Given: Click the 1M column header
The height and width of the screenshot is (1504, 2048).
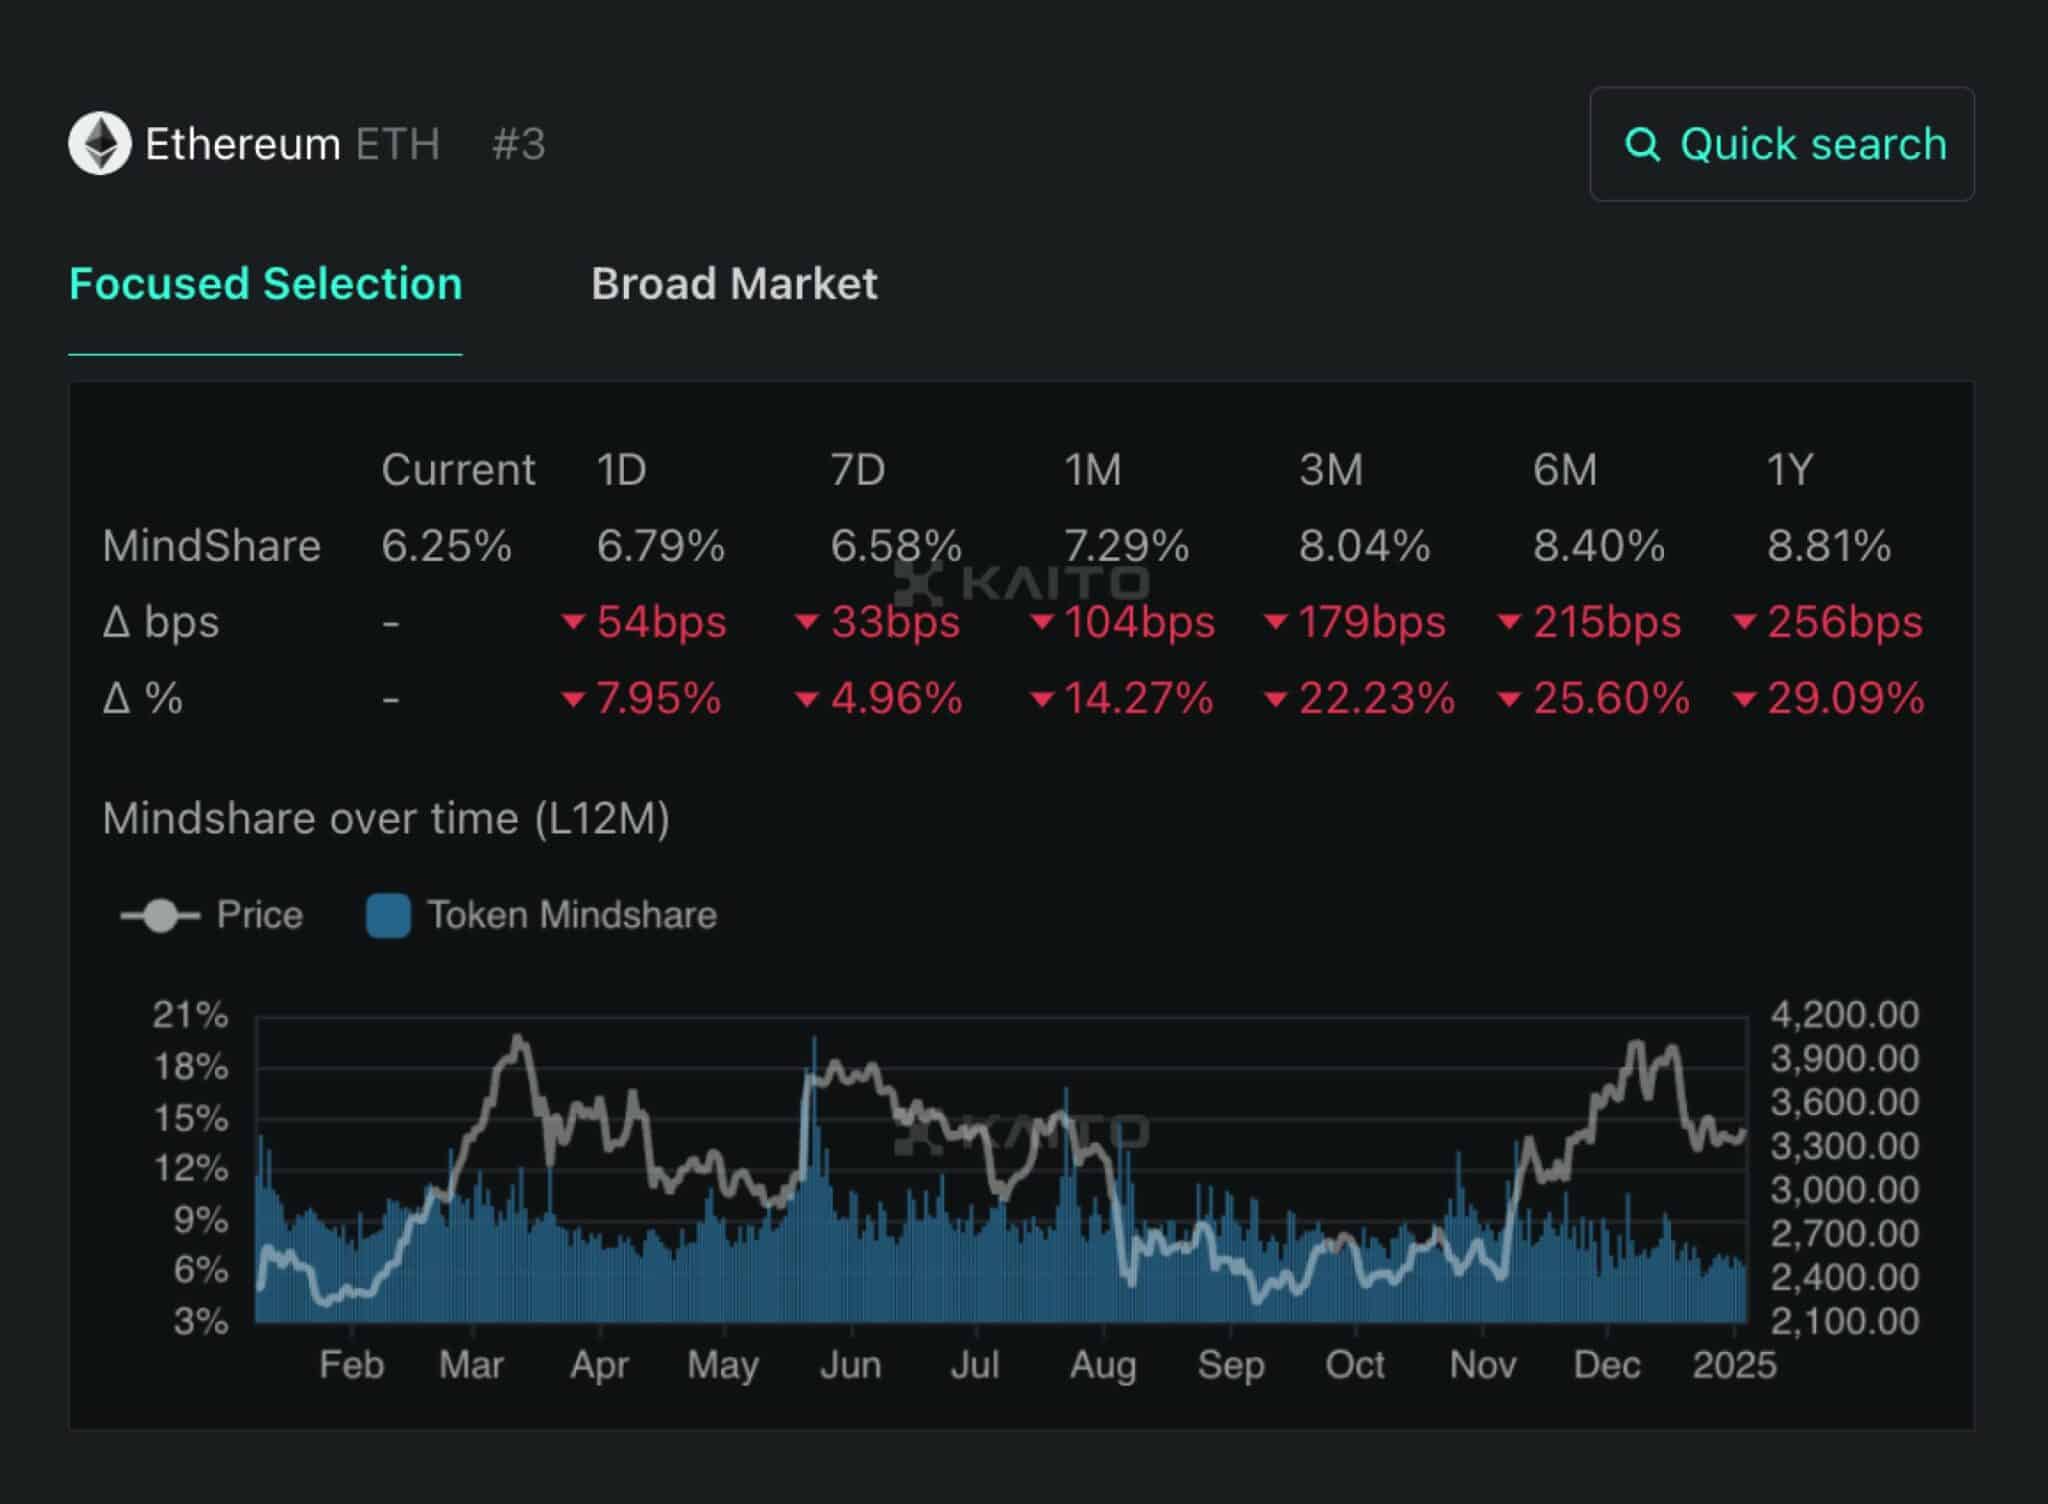Looking at the screenshot, I should tap(1092, 470).
